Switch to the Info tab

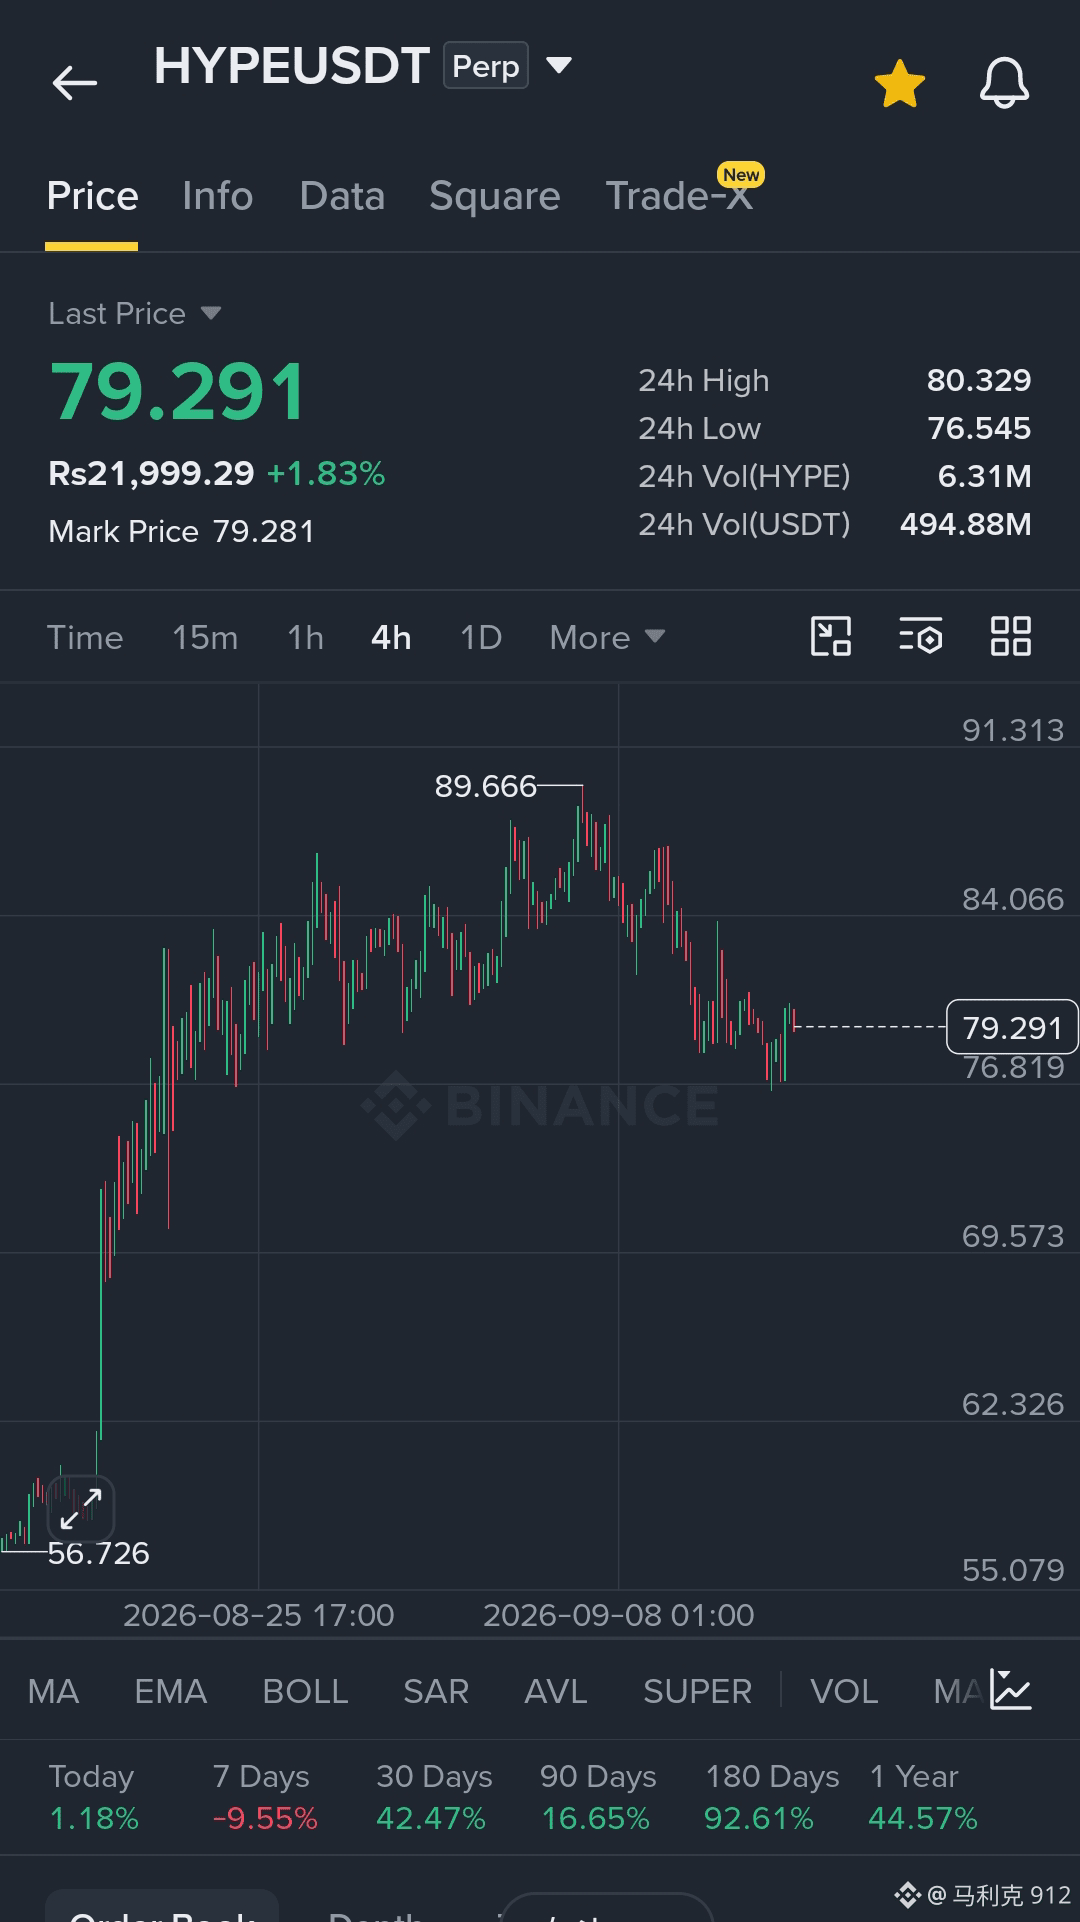tap(218, 196)
